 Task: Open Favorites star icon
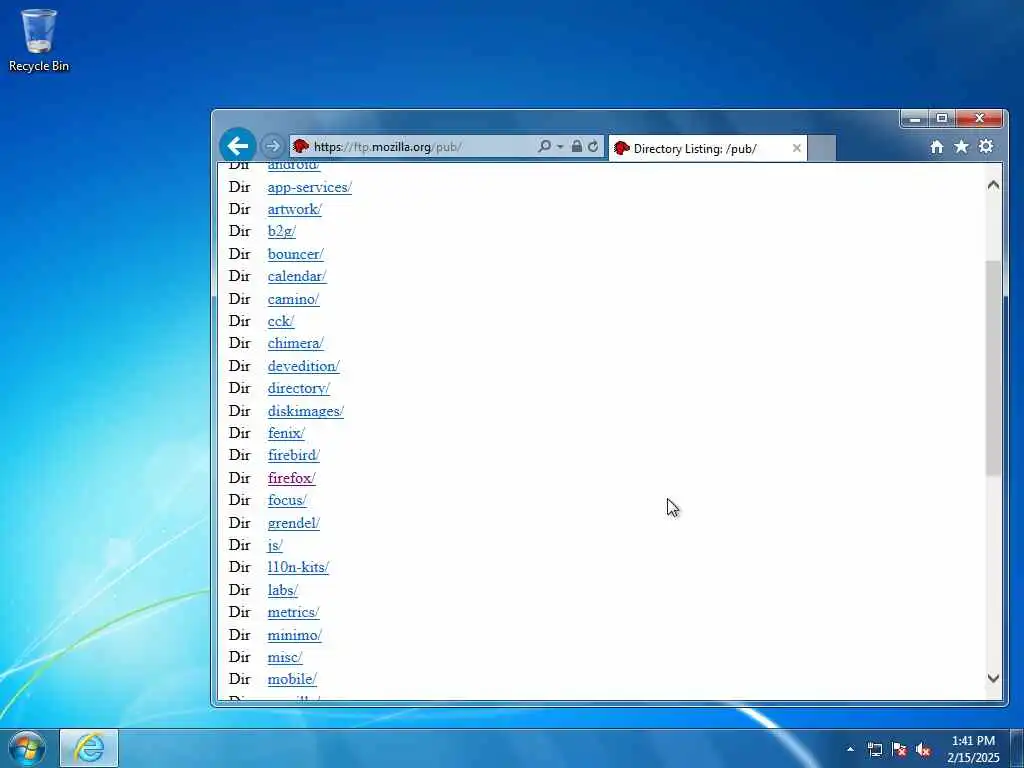click(961, 147)
